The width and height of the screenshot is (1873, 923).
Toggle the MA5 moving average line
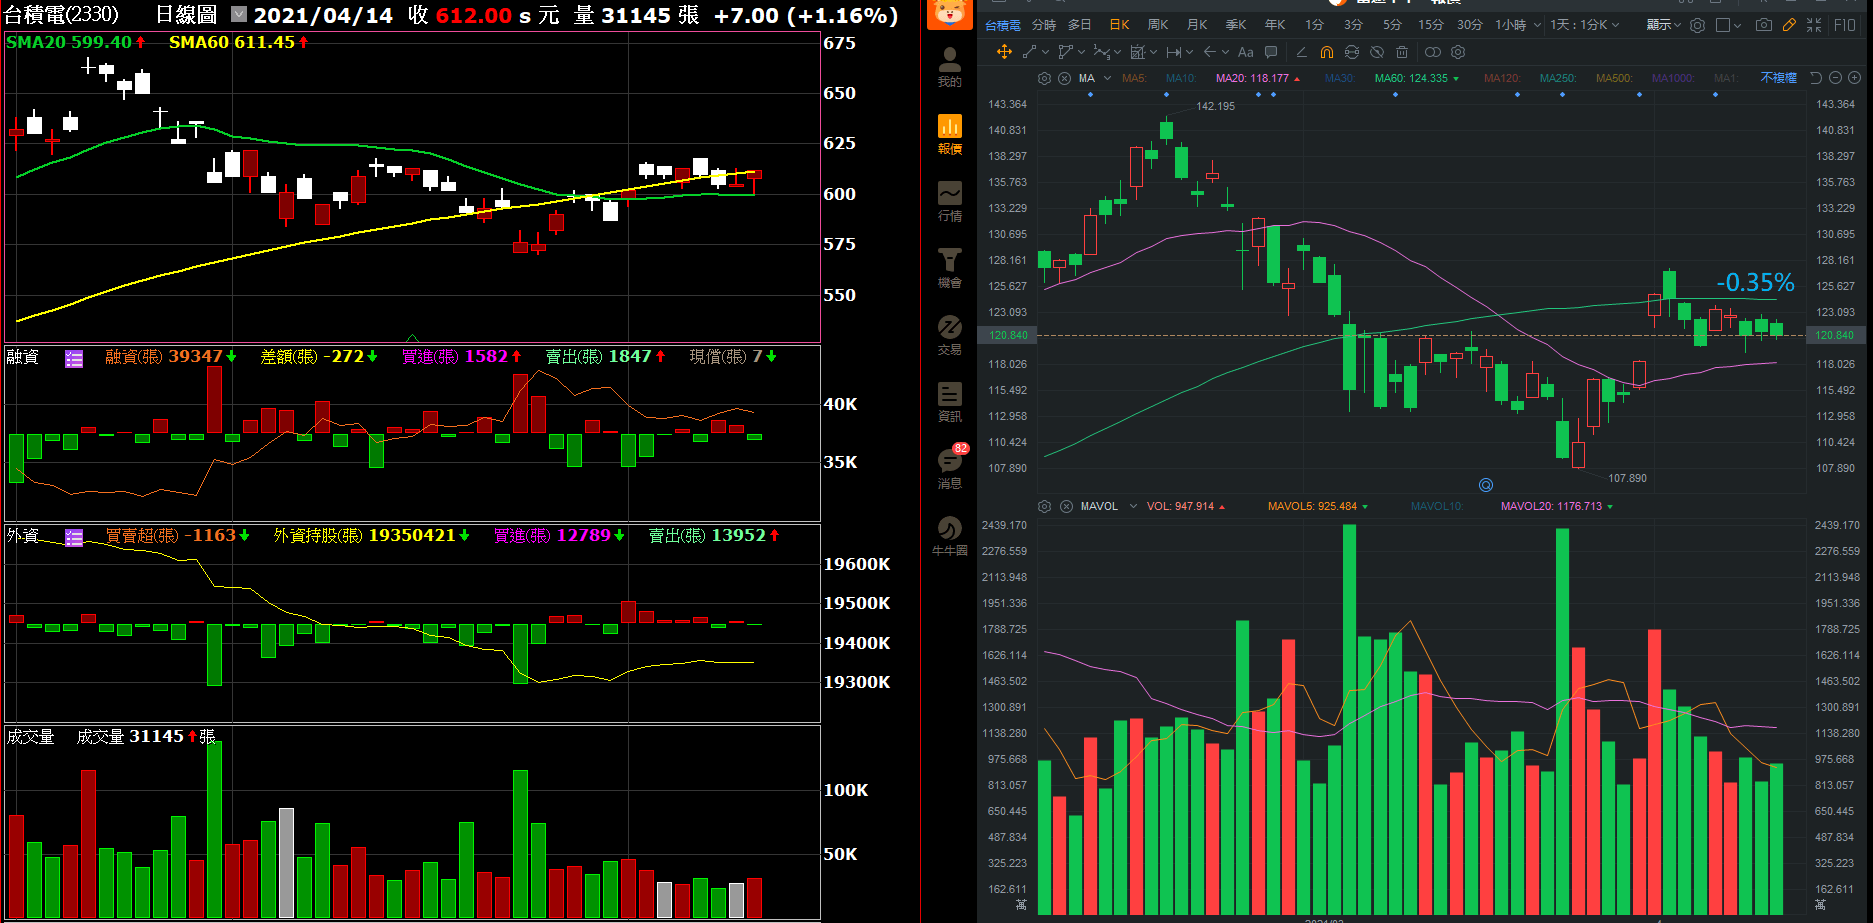[x=1134, y=78]
